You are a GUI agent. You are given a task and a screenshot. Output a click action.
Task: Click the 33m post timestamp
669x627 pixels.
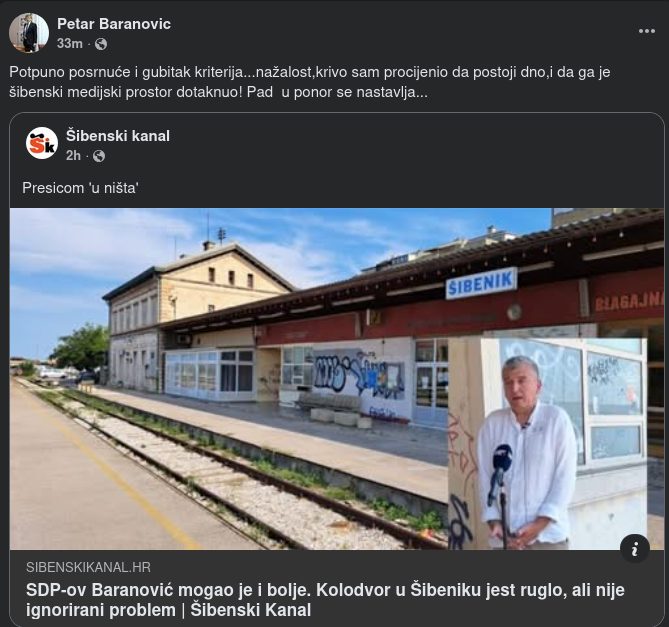[x=70, y=44]
